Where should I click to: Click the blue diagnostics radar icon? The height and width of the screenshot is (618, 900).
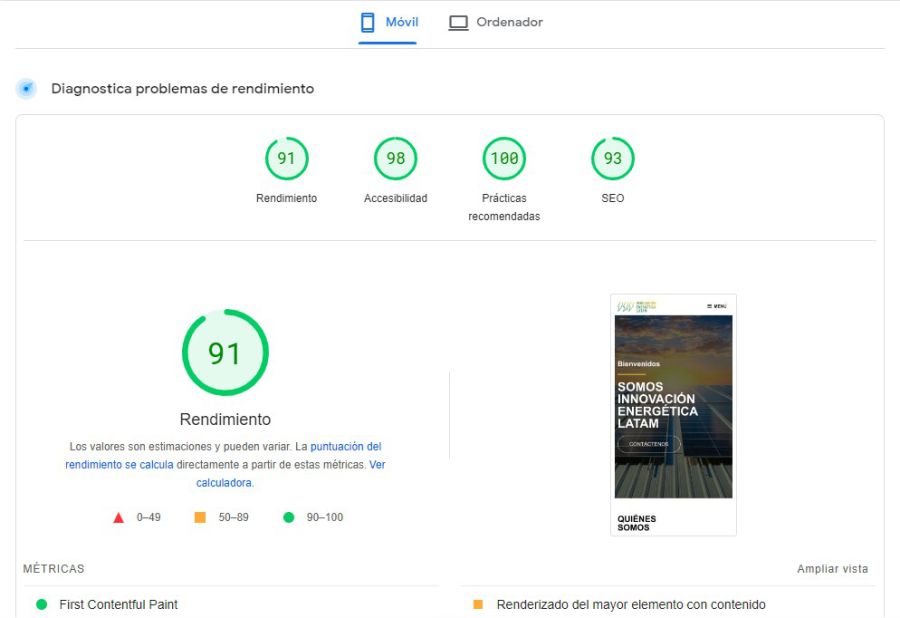[x=26, y=88]
